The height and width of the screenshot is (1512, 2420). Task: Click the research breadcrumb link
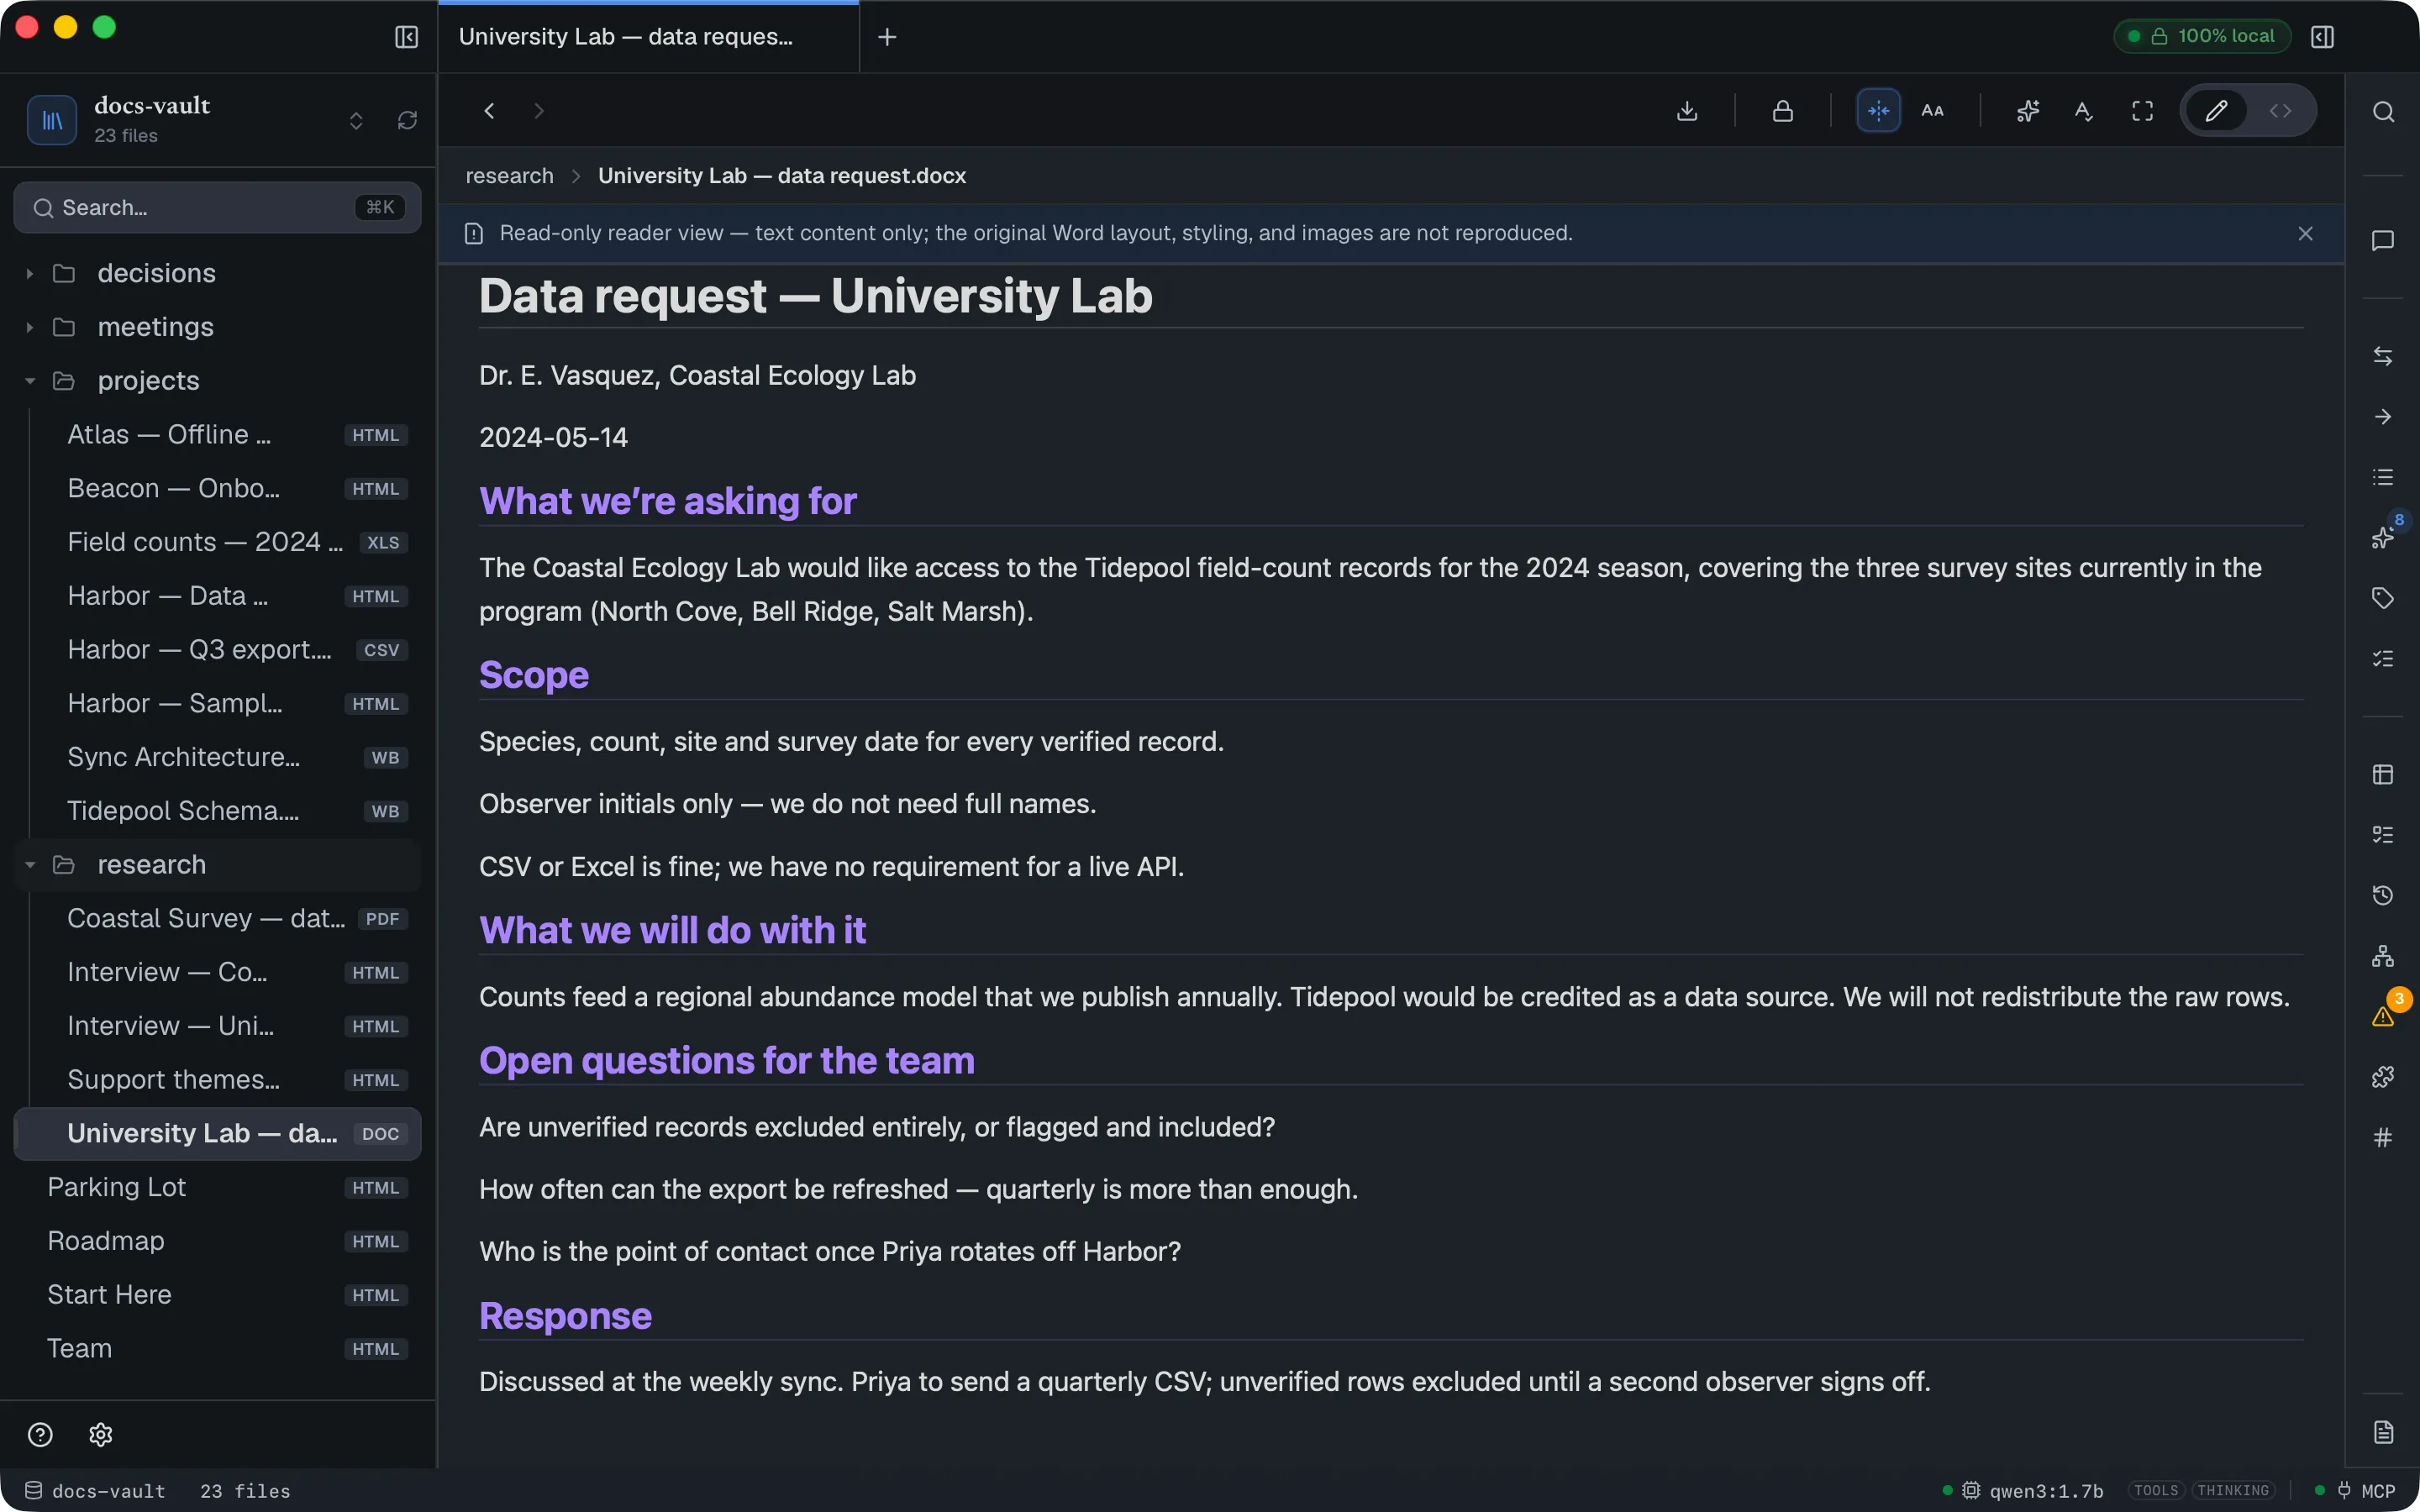509,176
